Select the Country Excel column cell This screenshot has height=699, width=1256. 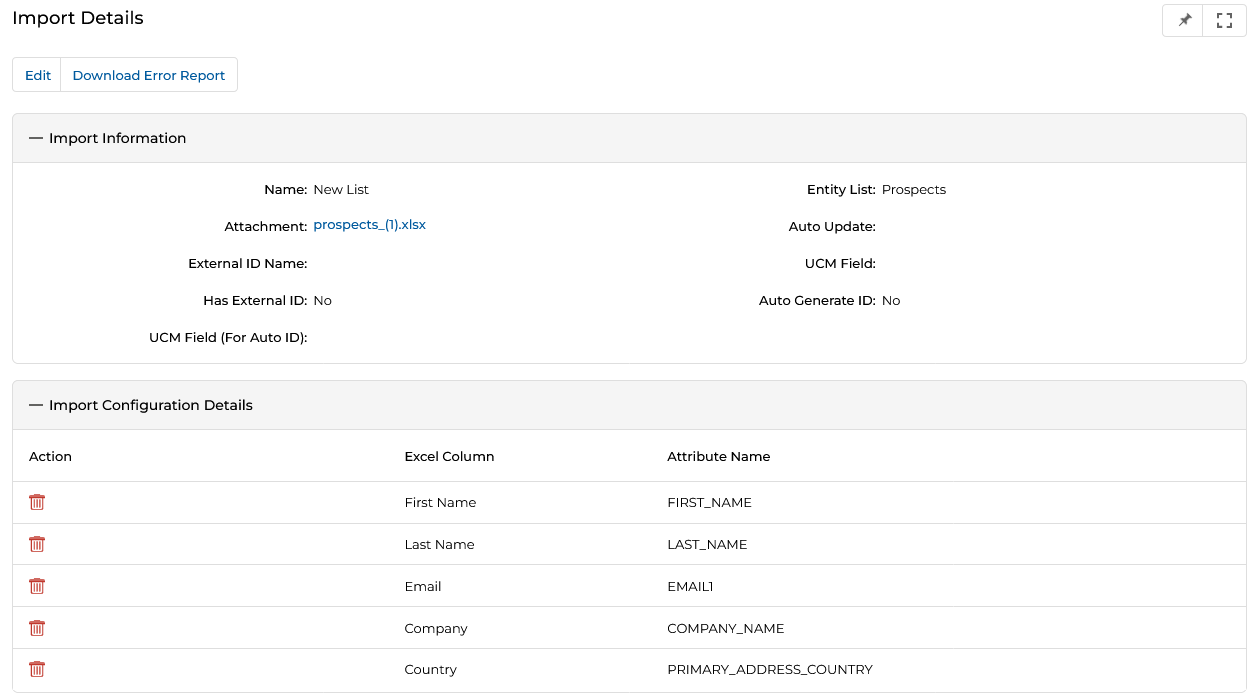(431, 669)
